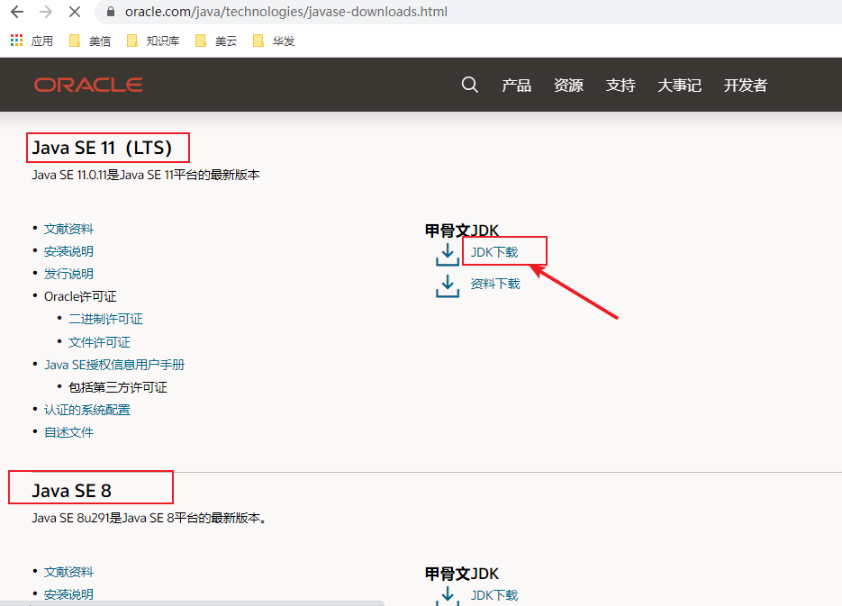Click the address bar URL
Screen dimensions: 842x606
[286, 12]
